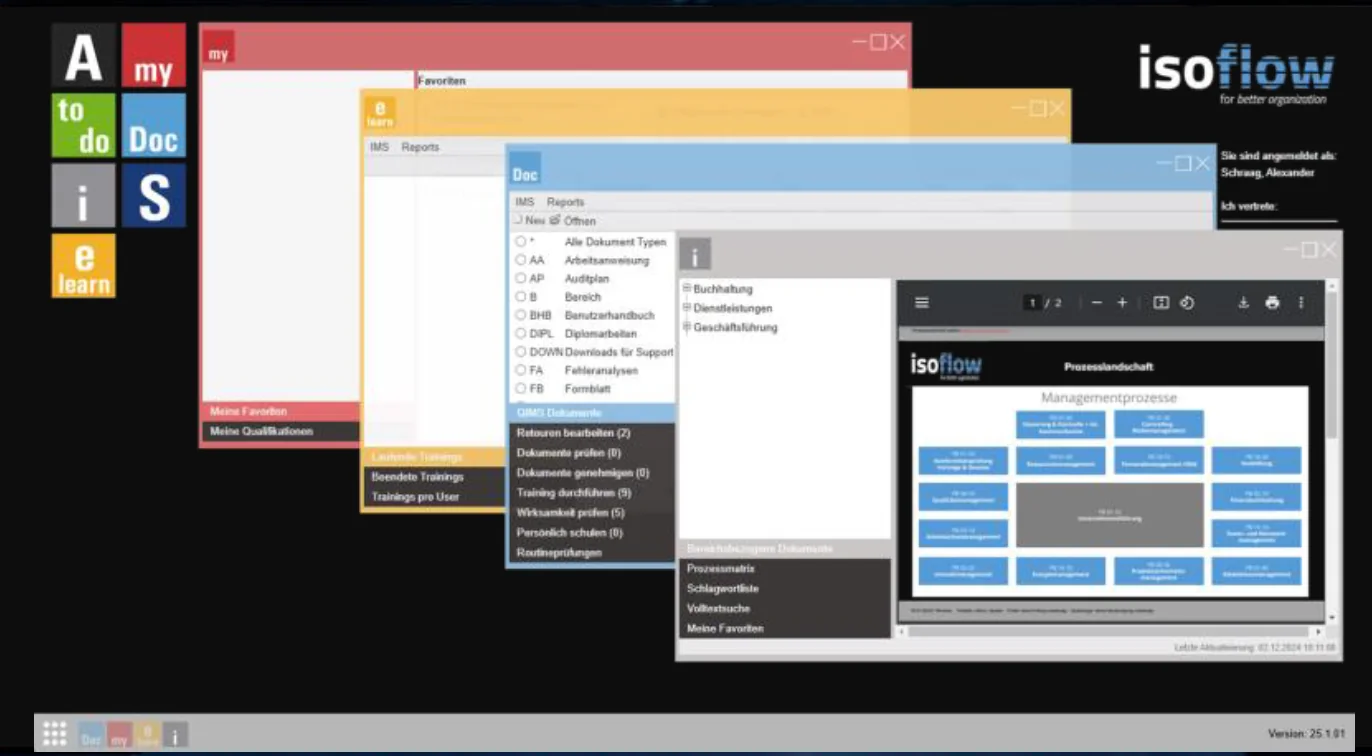Open Training durchführen (9)
Viewport: 1372px width, 756px height.
tap(592, 493)
